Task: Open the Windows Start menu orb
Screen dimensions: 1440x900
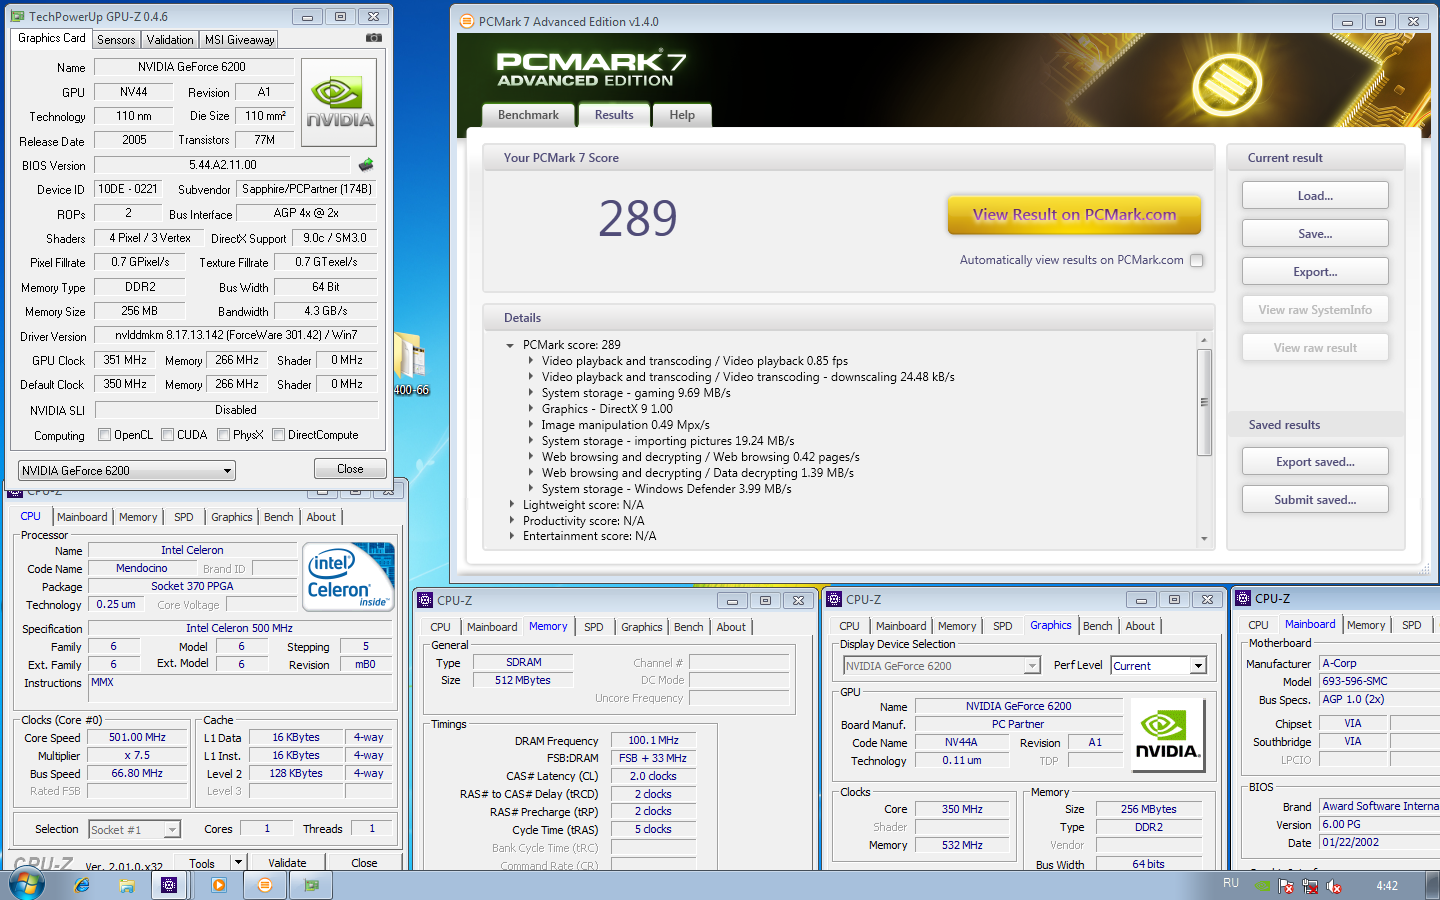Action: point(27,885)
